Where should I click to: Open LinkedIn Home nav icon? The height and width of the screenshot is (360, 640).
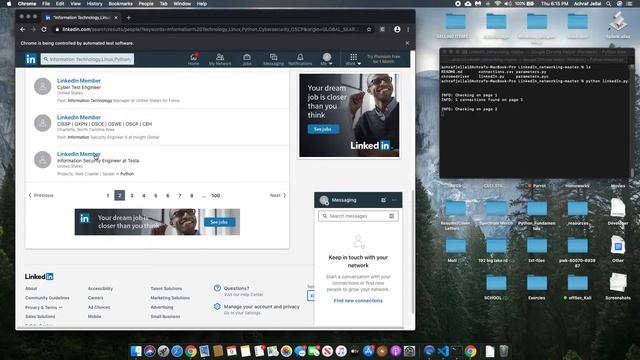tap(193, 59)
